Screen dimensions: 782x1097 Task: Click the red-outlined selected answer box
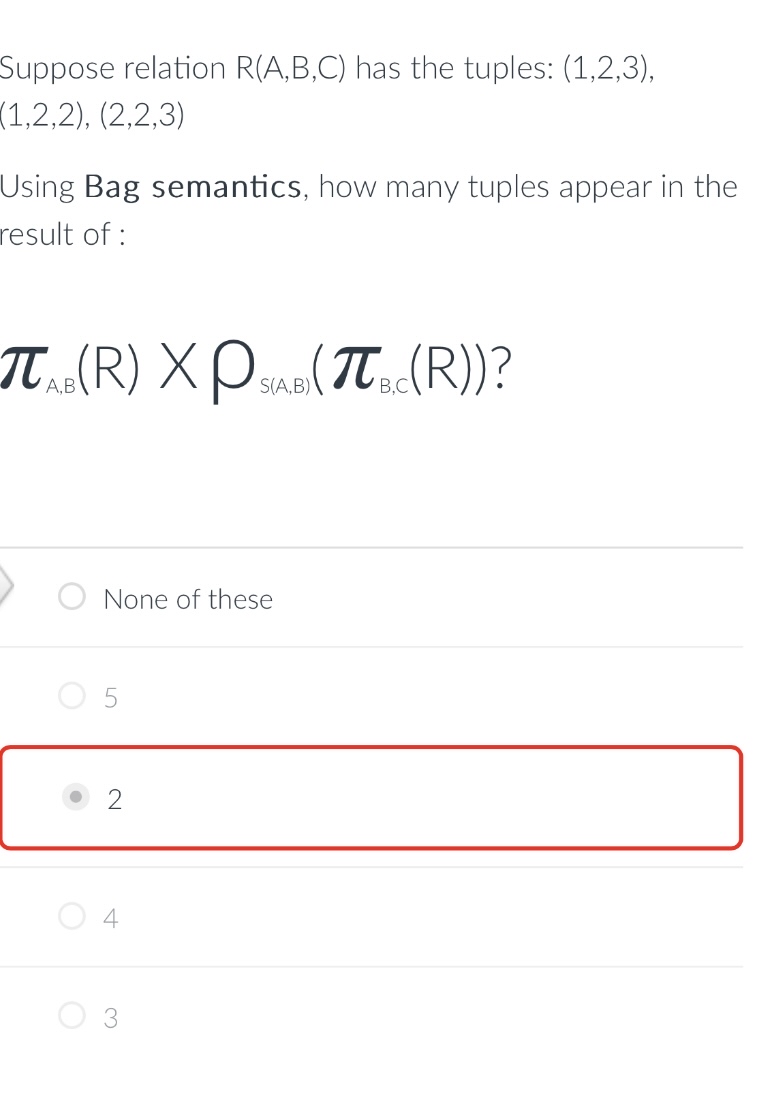[x=371, y=797]
